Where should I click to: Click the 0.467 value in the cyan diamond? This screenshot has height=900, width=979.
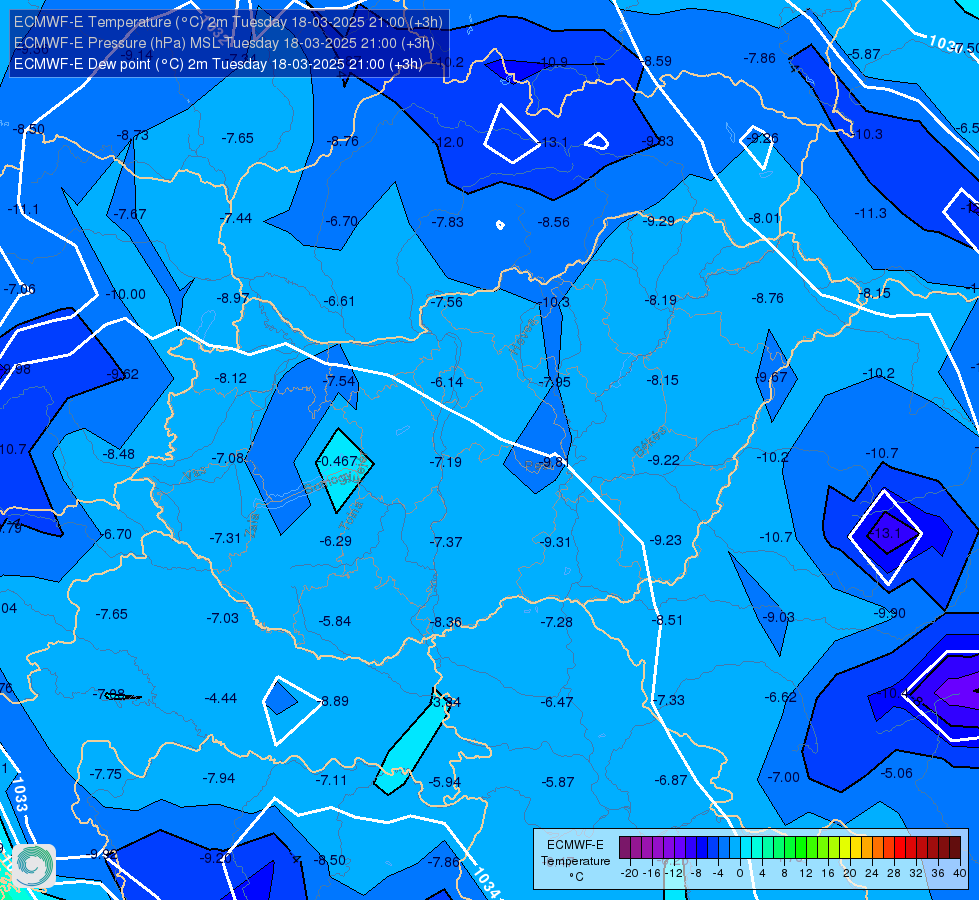[x=338, y=462]
